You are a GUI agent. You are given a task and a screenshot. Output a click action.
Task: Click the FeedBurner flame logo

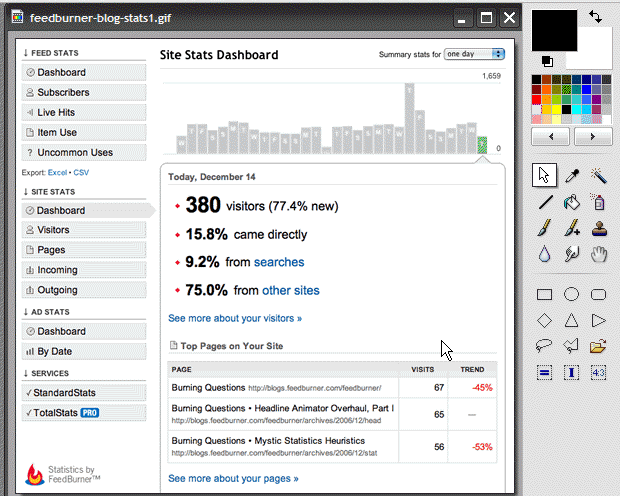point(34,474)
